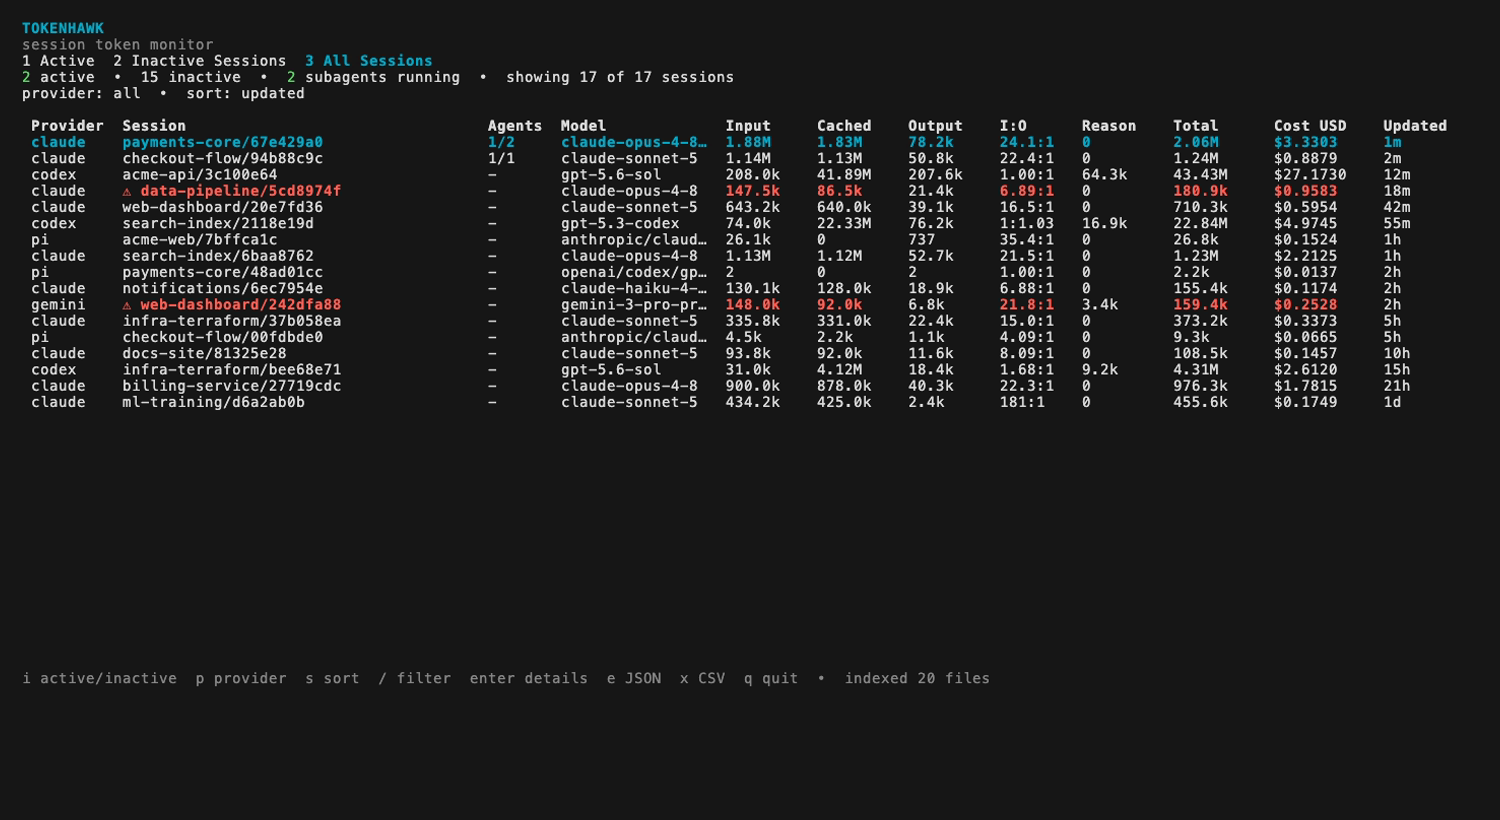Select the billing-service/27719cdc session
This screenshot has height=820, width=1500.
pyautogui.click(x=231, y=386)
